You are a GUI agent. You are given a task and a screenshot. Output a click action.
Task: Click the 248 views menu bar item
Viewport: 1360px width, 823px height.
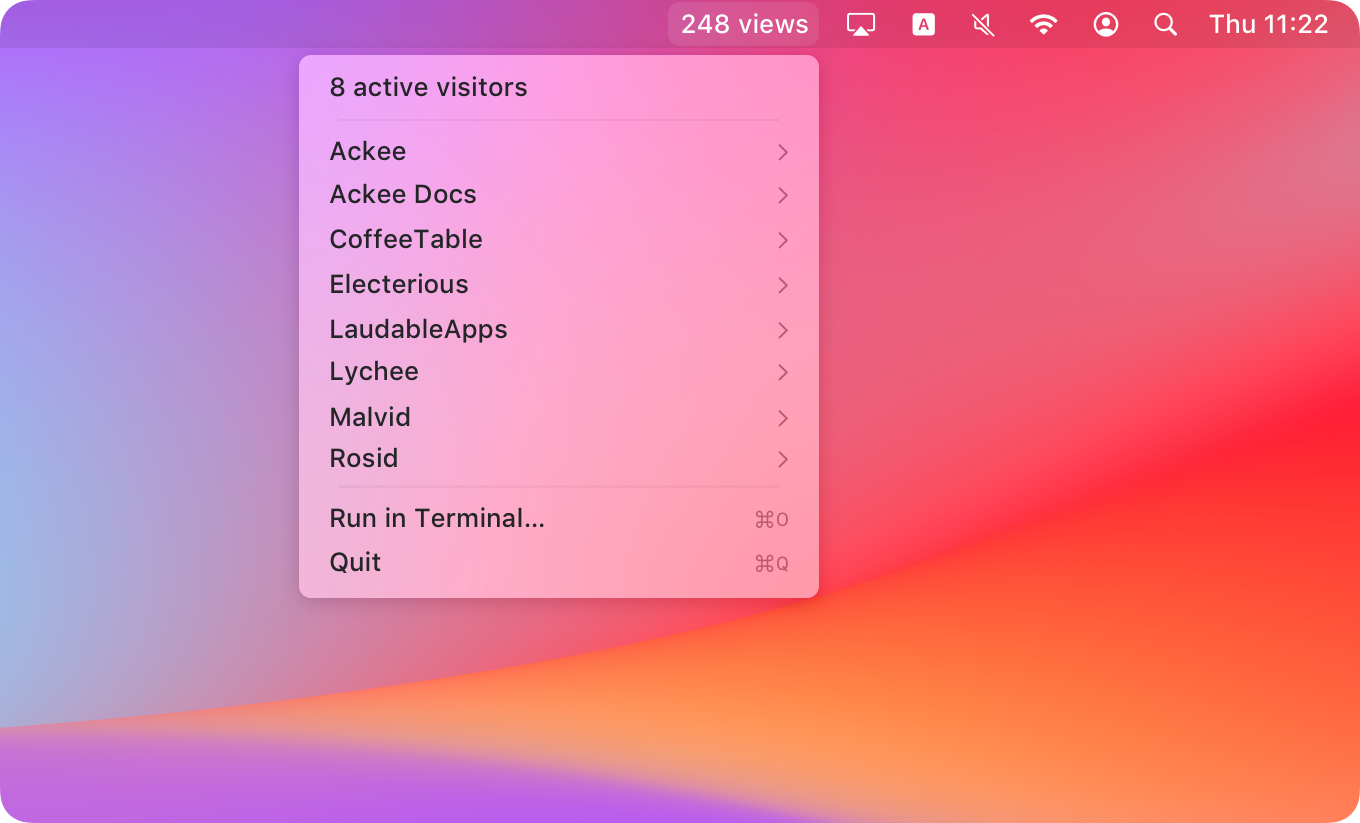pyautogui.click(x=744, y=24)
